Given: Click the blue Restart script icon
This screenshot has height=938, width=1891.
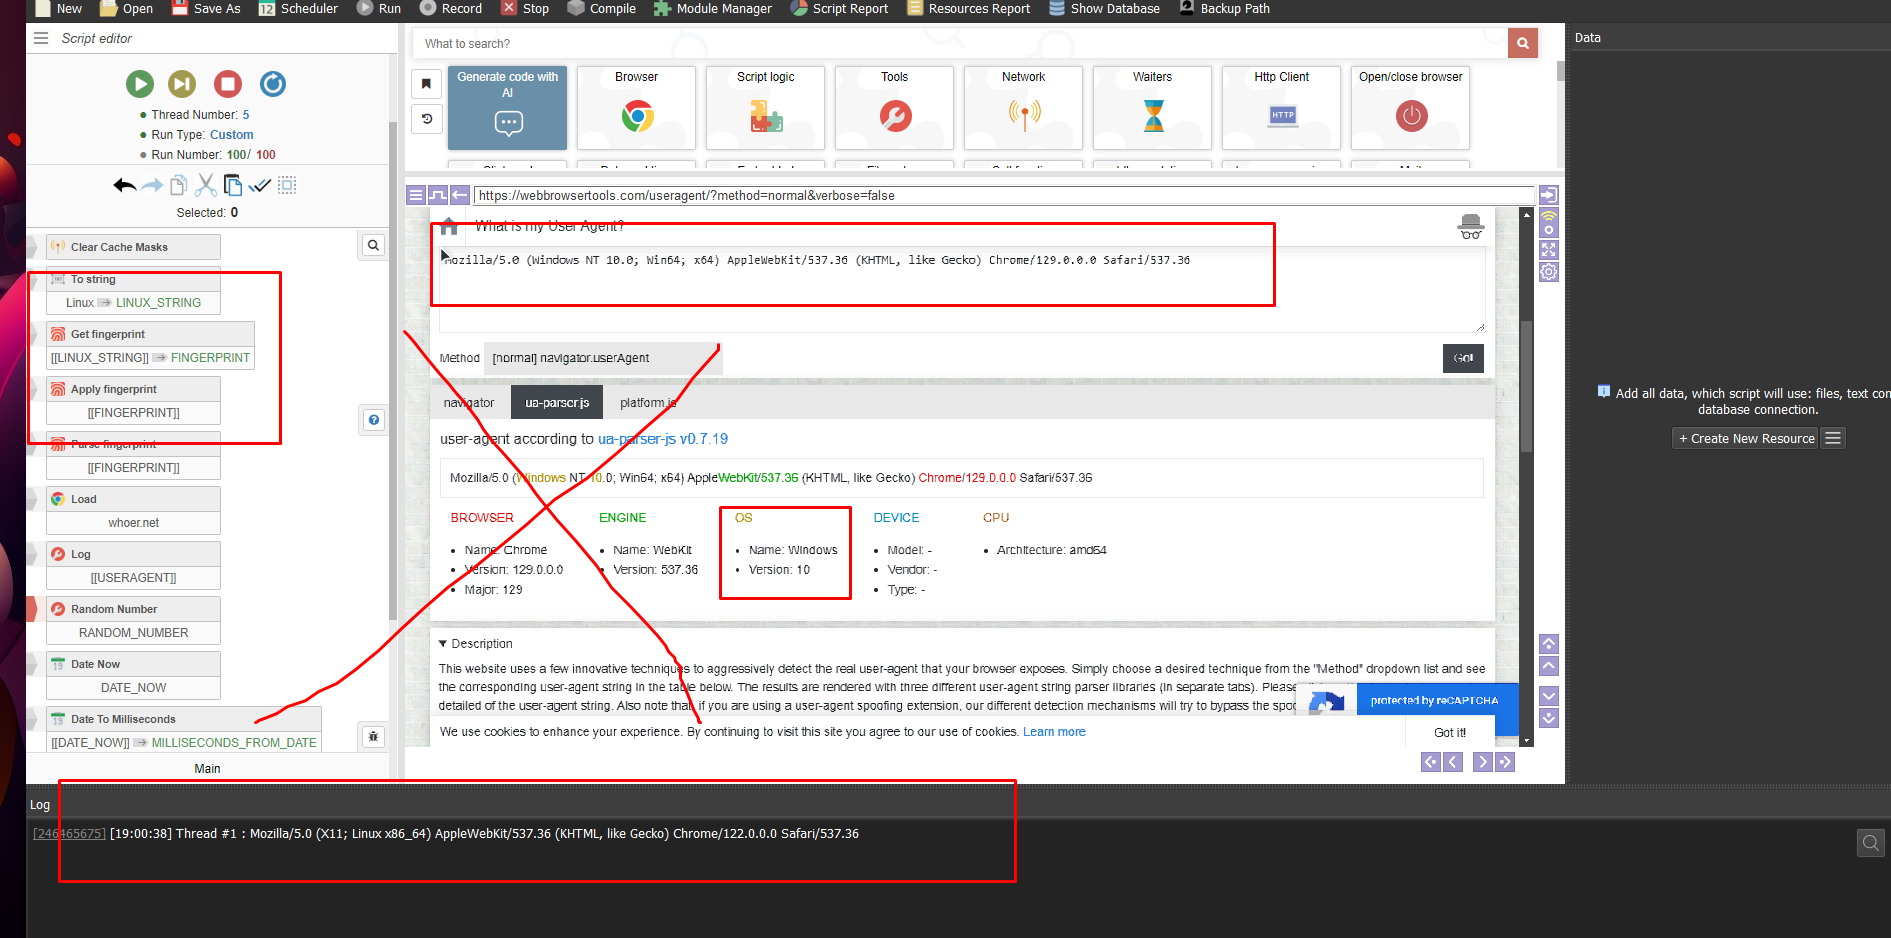Looking at the screenshot, I should 273,84.
